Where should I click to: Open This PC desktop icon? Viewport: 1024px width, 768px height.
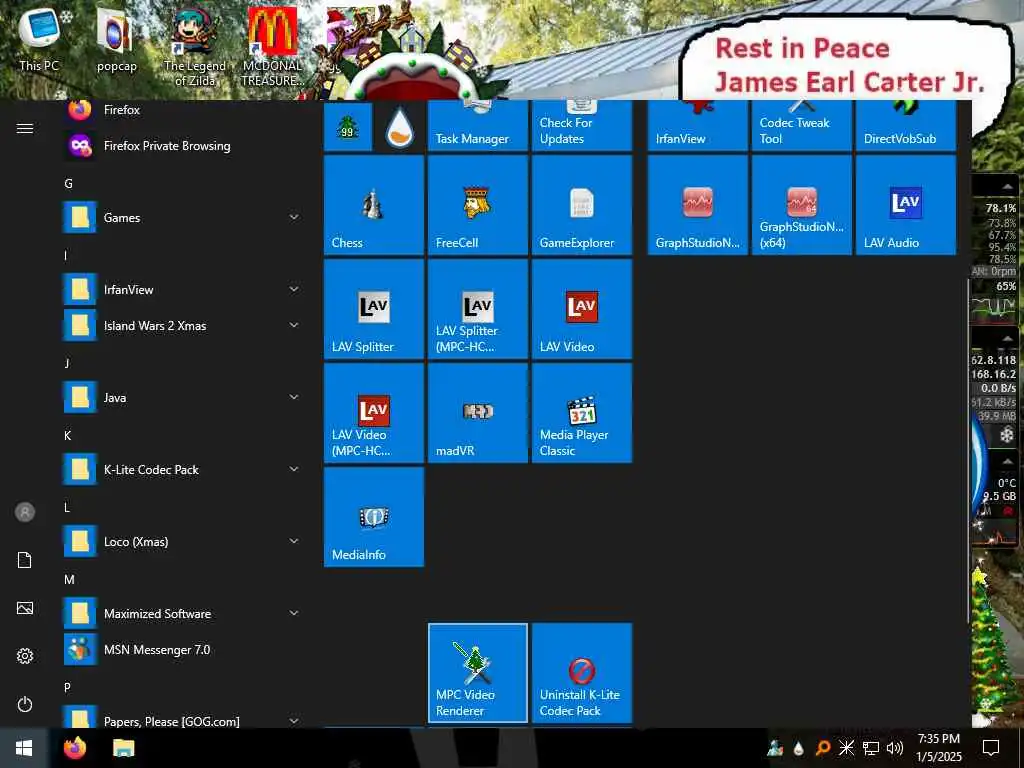[39, 39]
